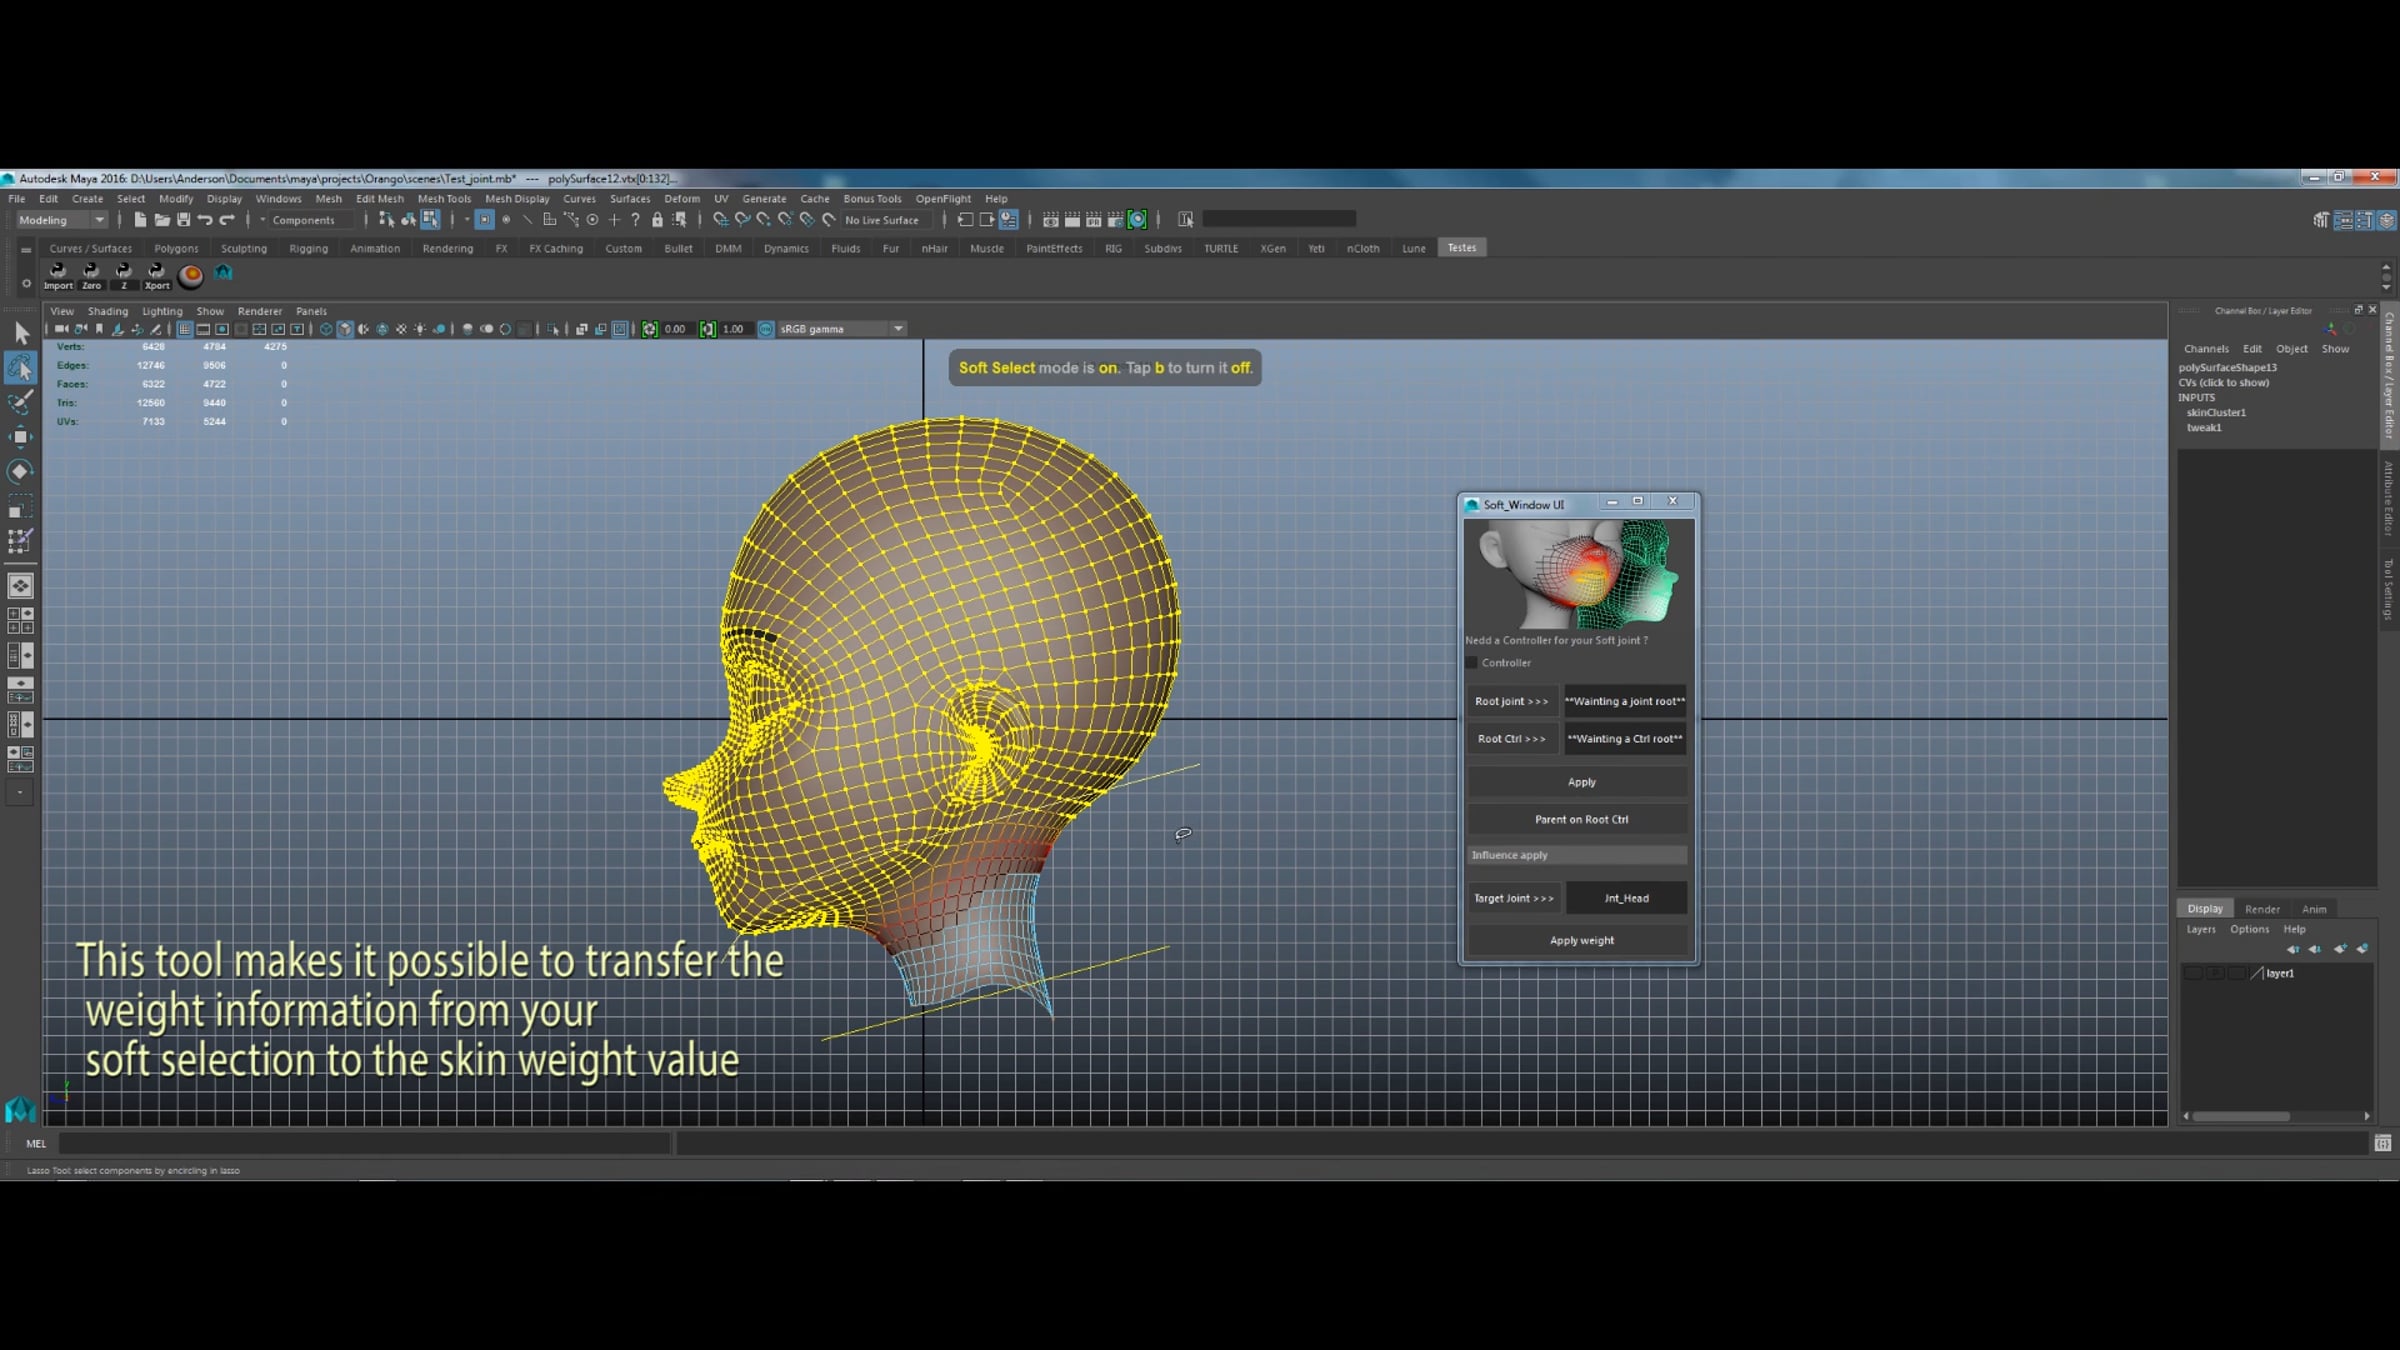2400x1350 pixels.
Task: Switch to single perspective view layout
Action: pyautogui.click(x=21, y=586)
